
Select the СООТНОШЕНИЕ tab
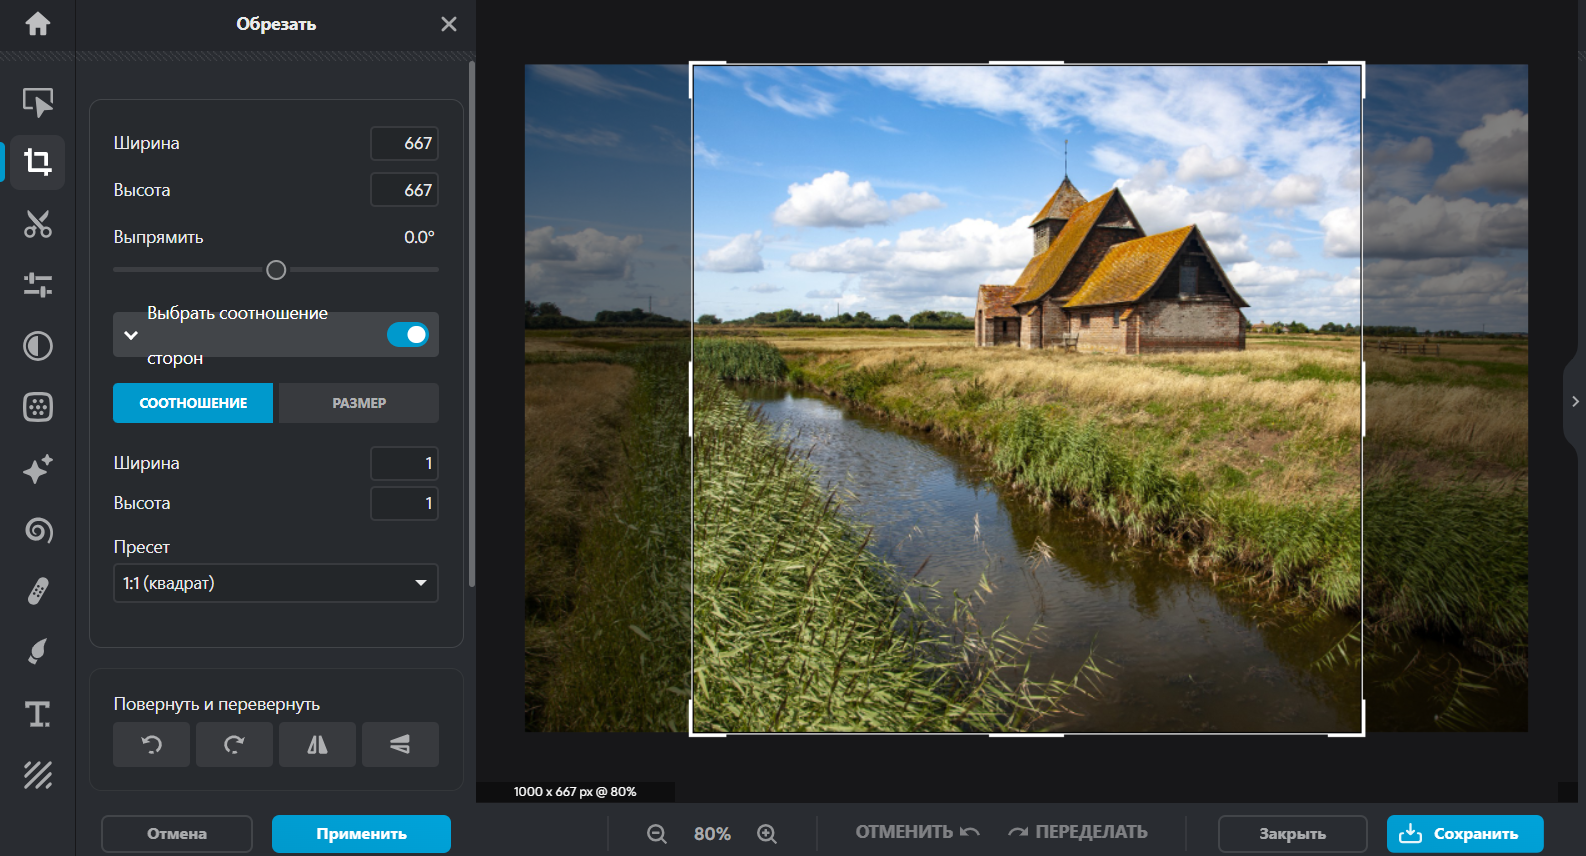[193, 403]
